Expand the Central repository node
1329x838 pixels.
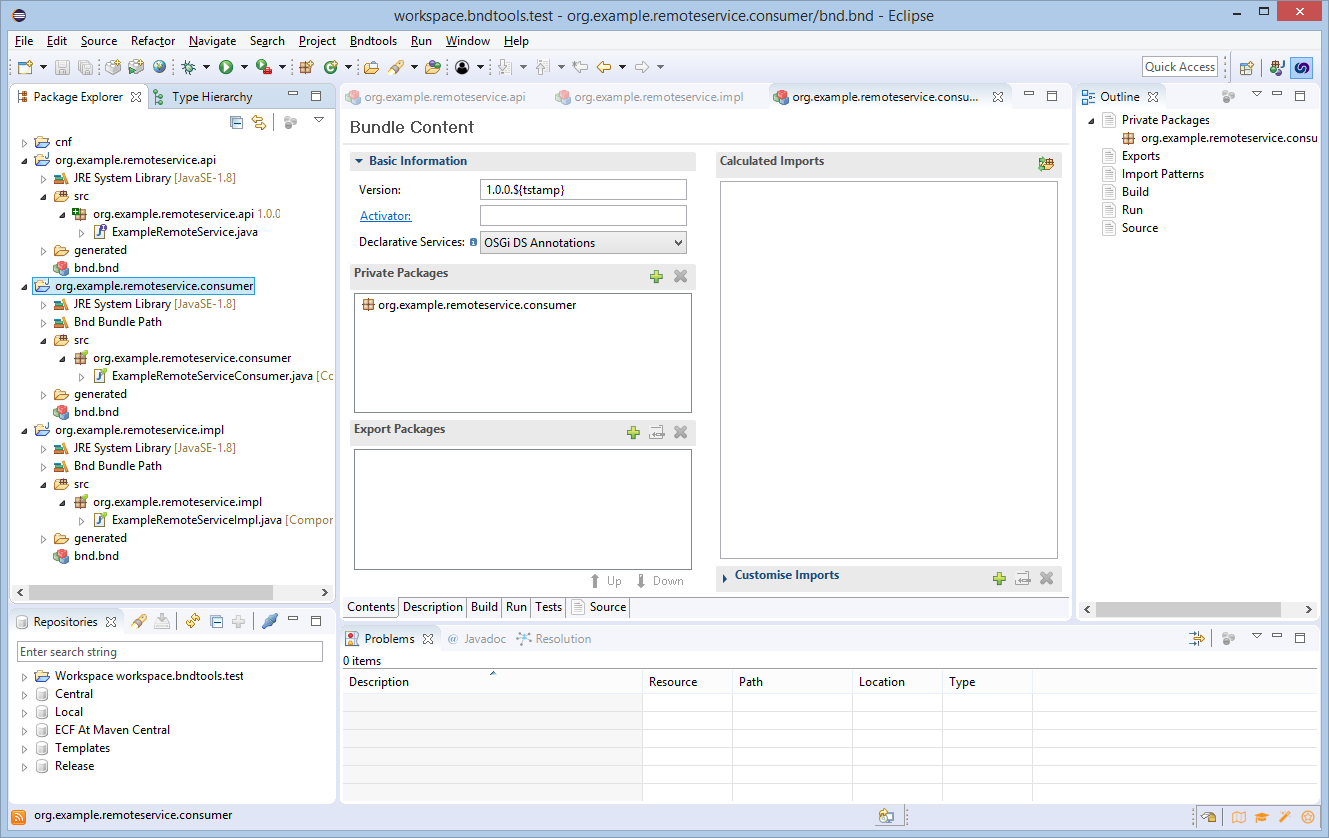(25, 694)
